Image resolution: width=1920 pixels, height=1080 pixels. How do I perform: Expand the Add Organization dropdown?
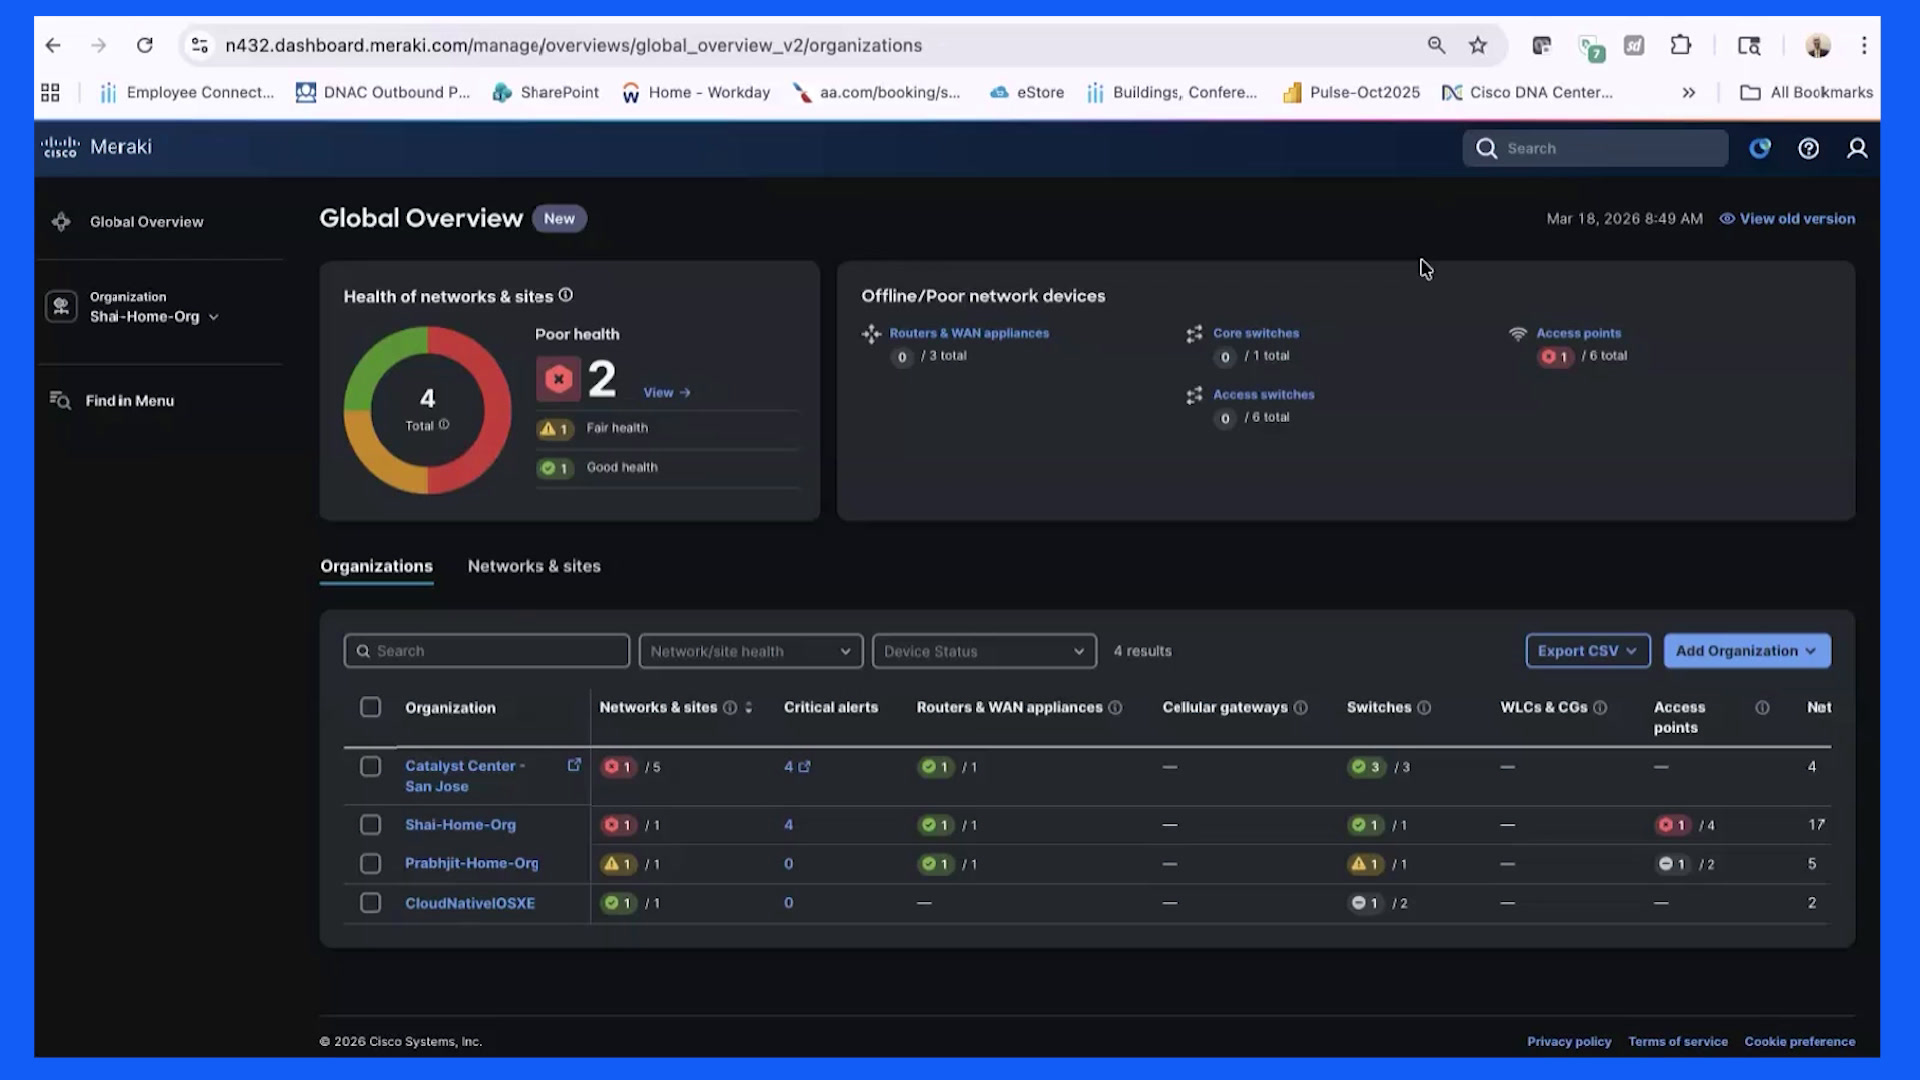[1747, 651]
